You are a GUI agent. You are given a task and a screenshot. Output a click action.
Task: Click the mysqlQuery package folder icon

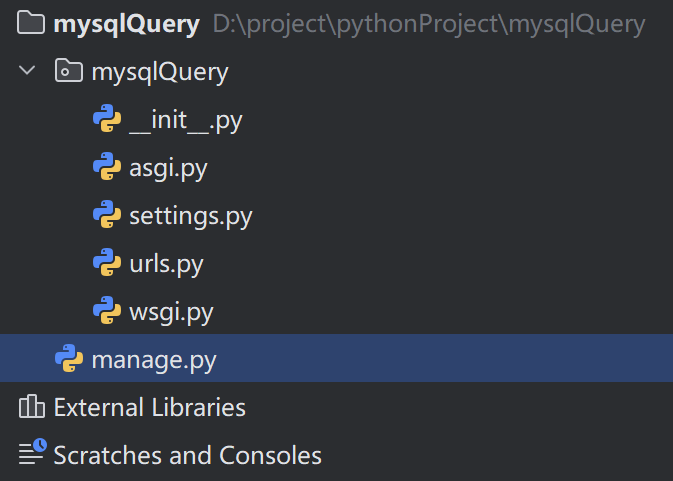pos(69,72)
